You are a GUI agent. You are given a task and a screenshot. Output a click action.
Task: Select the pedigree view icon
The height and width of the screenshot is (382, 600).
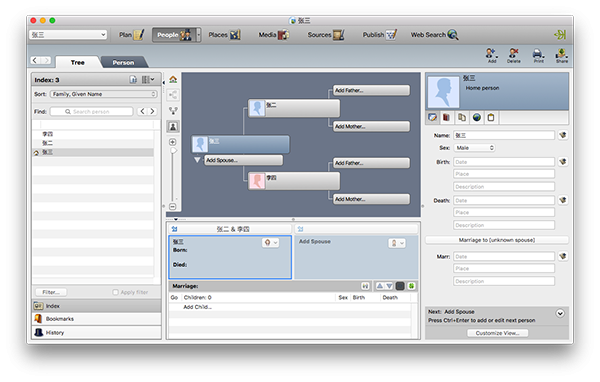(x=173, y=95)
